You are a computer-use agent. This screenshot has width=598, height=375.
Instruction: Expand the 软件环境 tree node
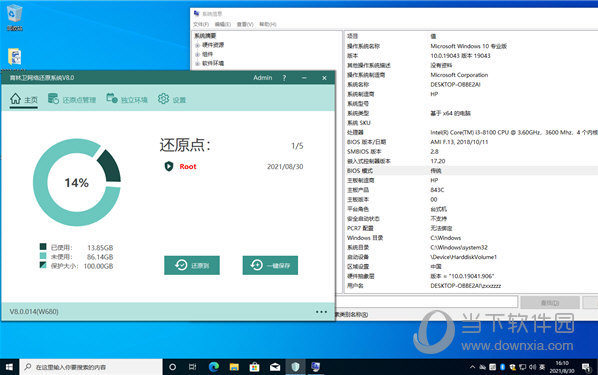coord(197,63)
